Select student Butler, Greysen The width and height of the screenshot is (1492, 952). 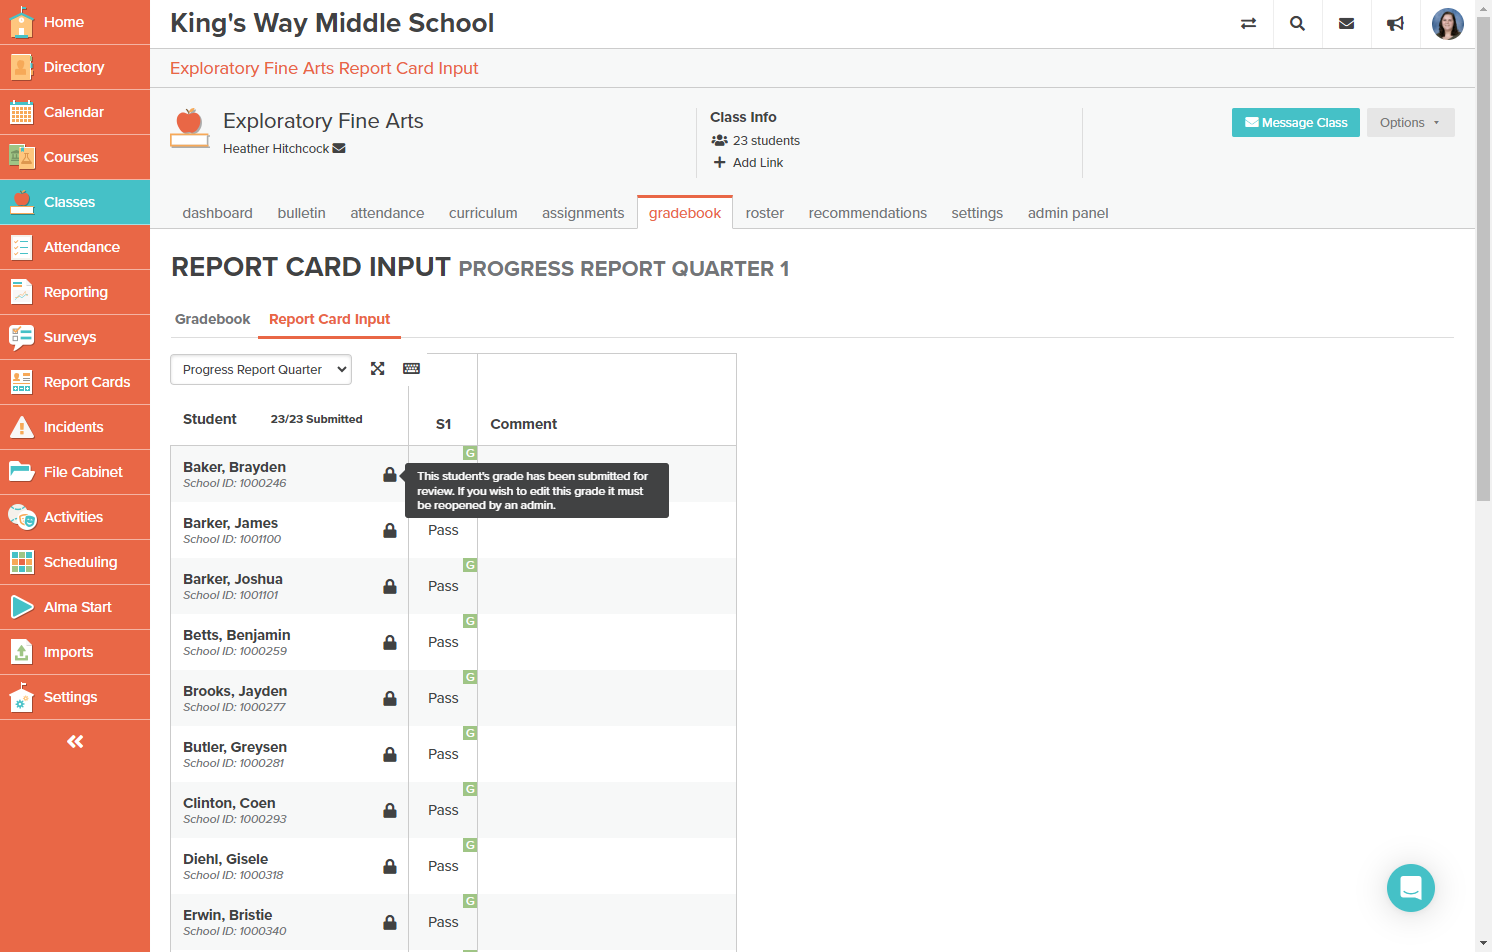pos(235,747)
